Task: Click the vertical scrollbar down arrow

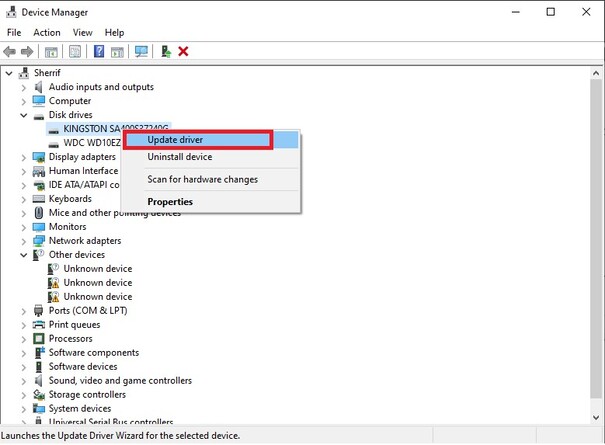Action: tap(596, 417)
